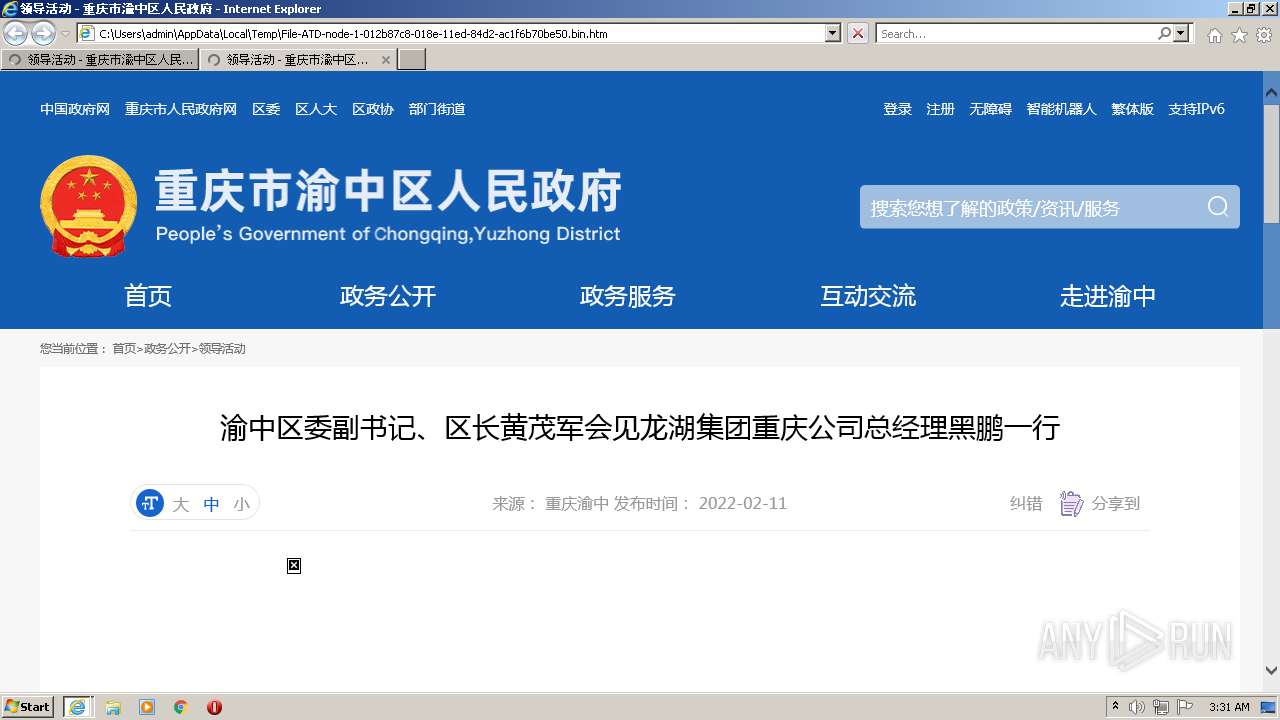Follow the 区政协 link
1280x720 pixels.
(x=373, y=109)
